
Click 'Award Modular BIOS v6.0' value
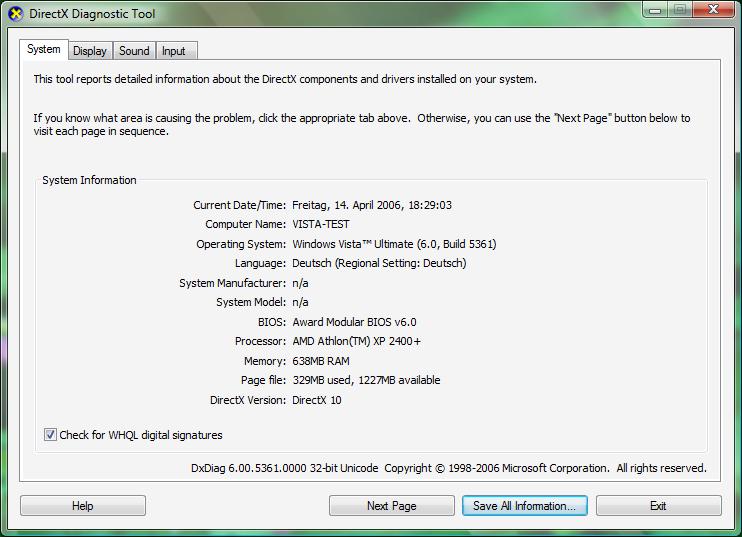tap(354, 322)
